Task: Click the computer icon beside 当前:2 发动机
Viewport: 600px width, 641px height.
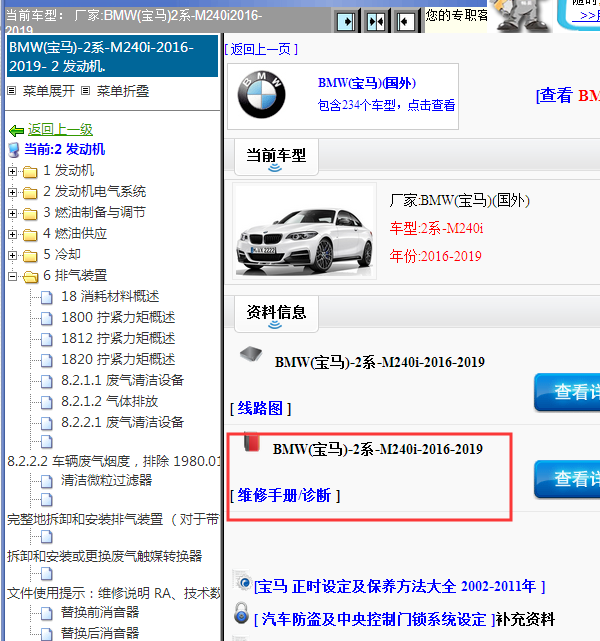Action: point(14,150)
